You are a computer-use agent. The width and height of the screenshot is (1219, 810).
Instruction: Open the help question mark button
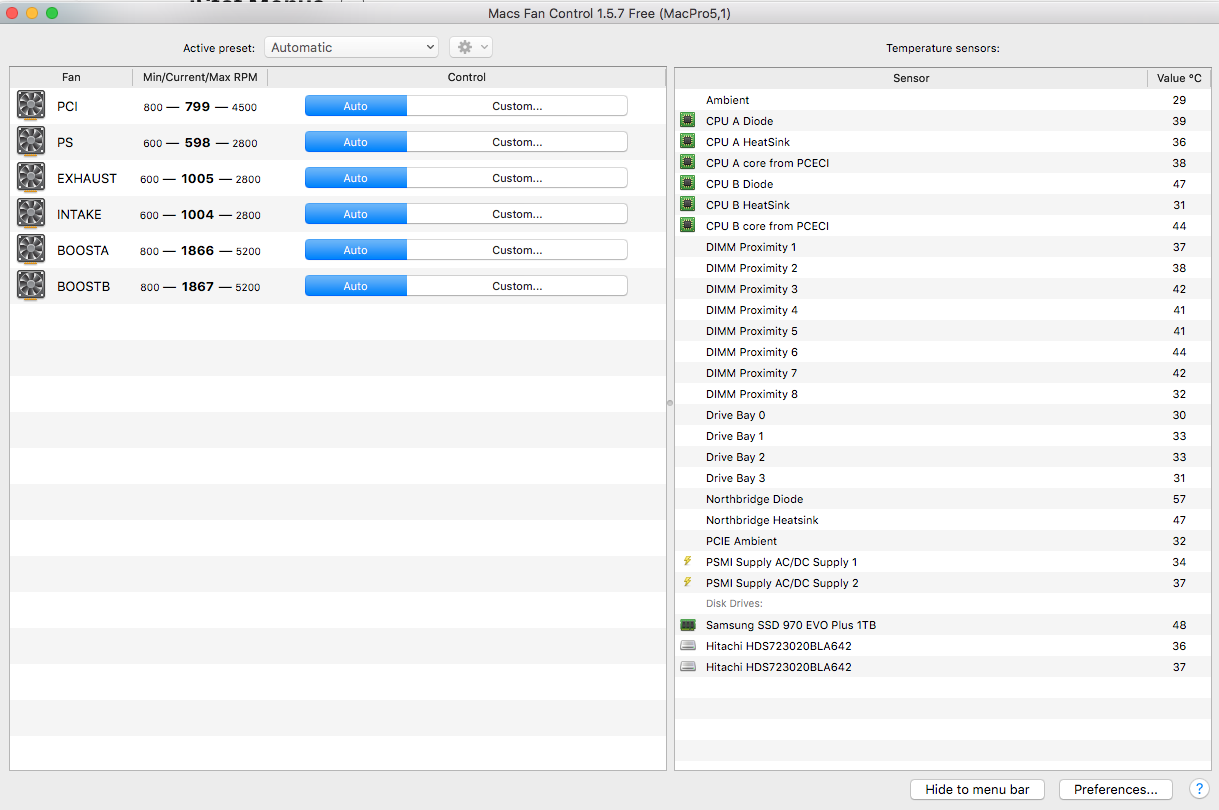(x=1199, y=789)
